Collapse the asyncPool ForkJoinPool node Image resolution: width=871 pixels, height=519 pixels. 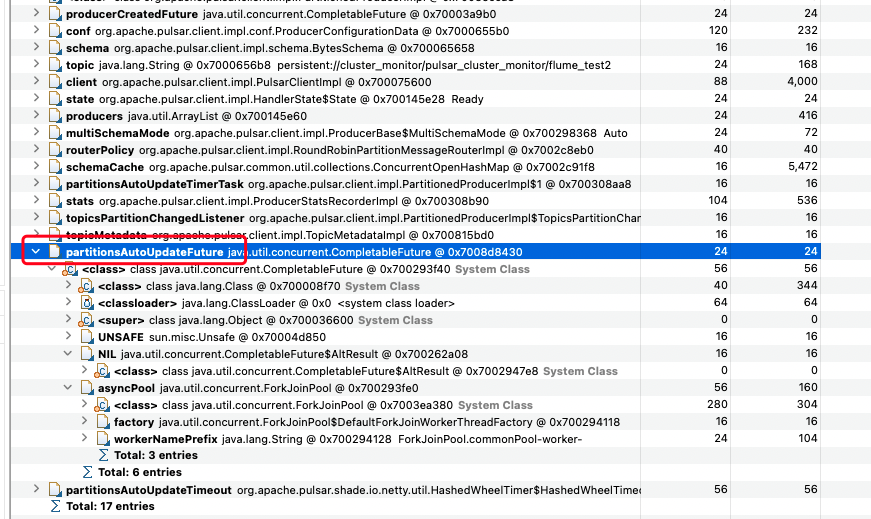[68, 387]
